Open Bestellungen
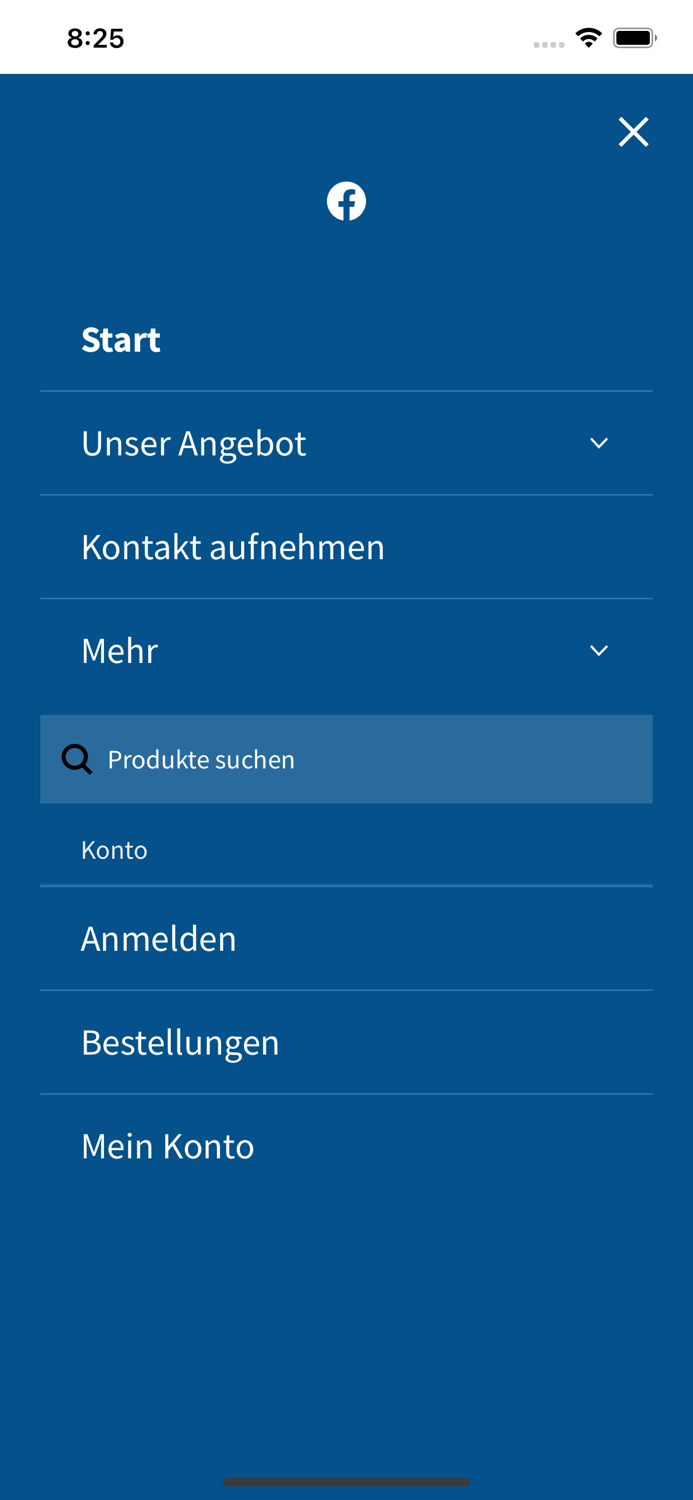693x1500 pixels. pos(181,1042)
